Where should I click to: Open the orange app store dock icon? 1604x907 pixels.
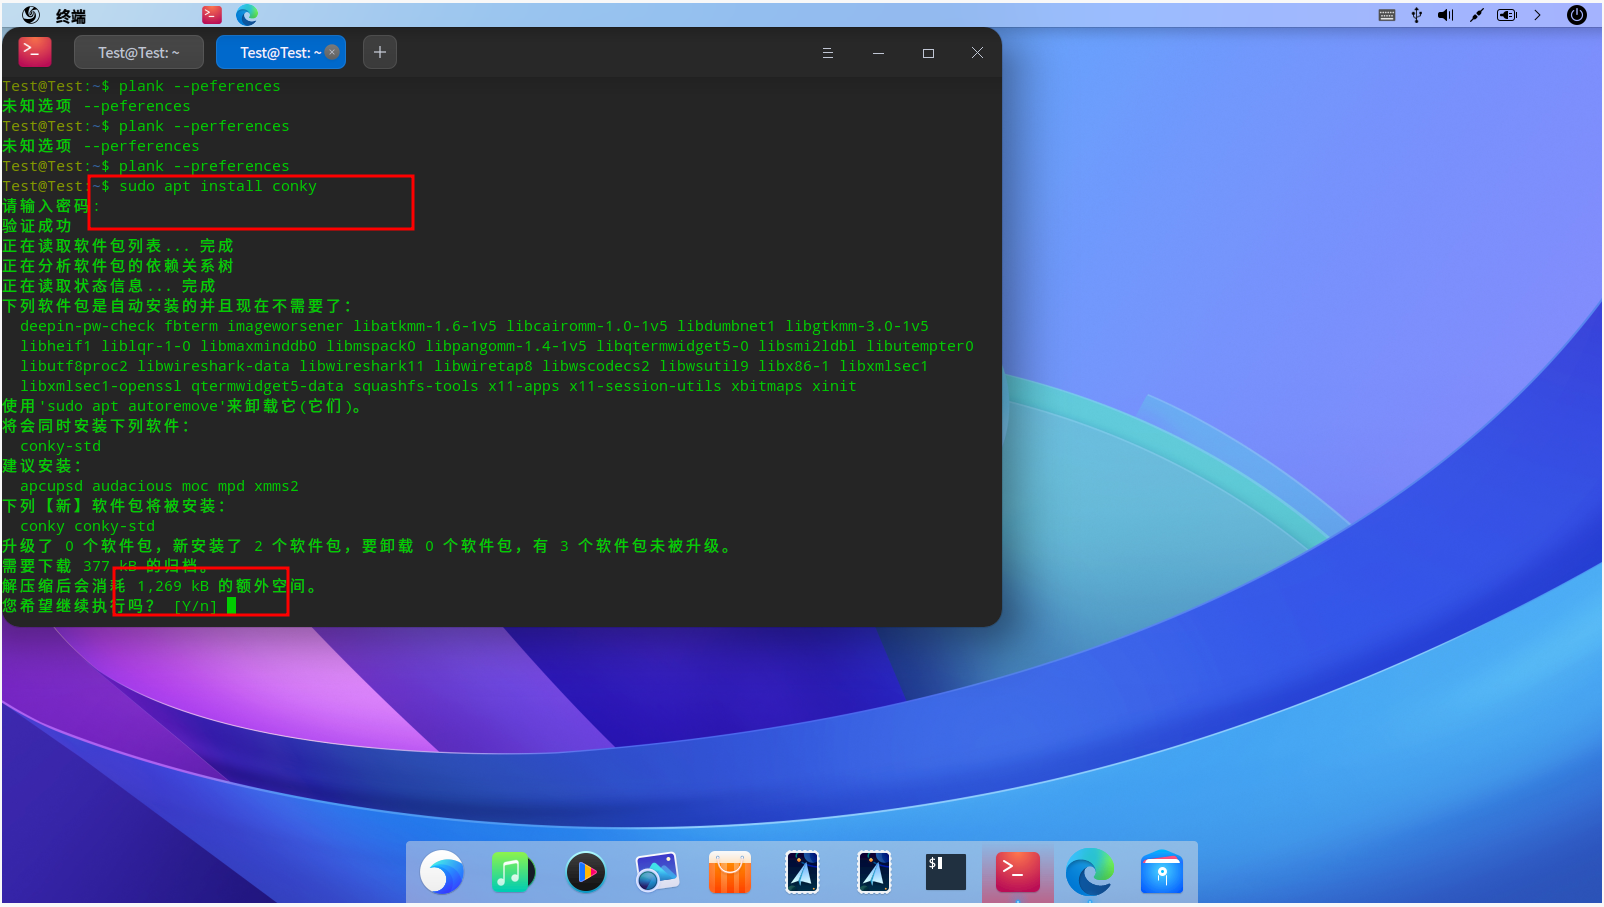[x=730, y=873]
